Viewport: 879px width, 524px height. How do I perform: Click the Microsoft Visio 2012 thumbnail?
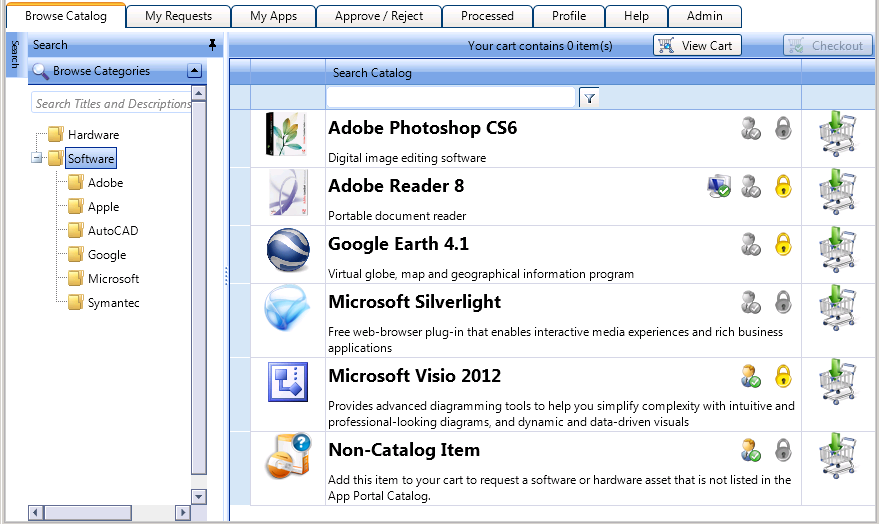click(288, 382)
